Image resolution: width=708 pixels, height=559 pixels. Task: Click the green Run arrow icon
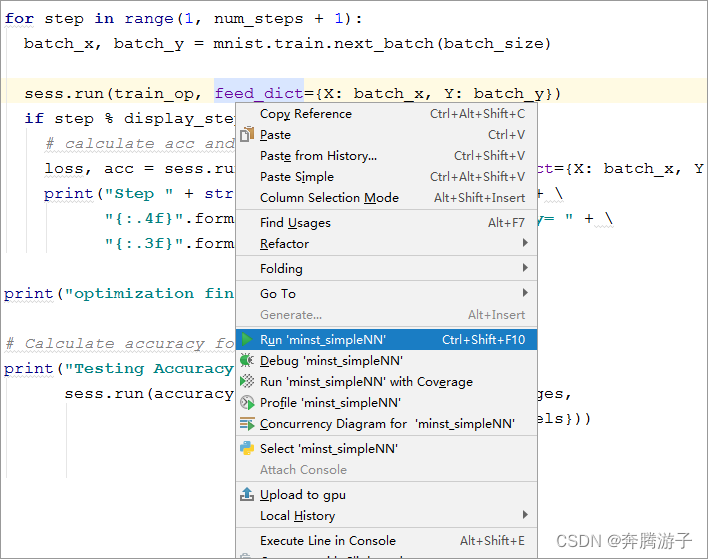click(247, 340)
